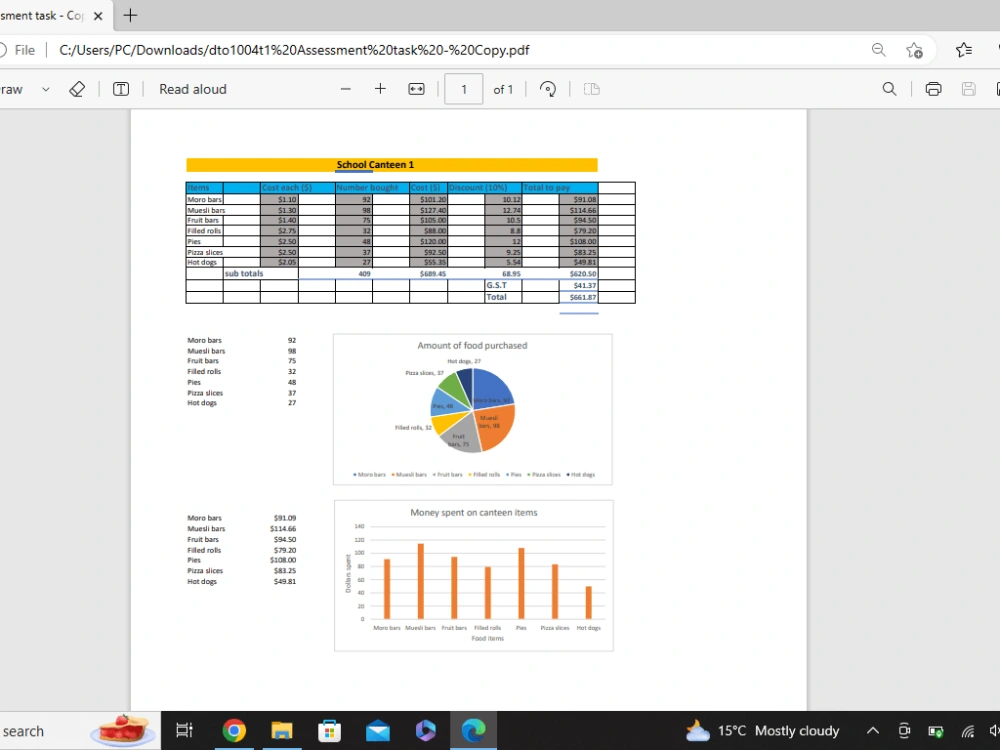The image size is (1000, 750).
Task: Zoom in on the PDF
Action: (x=380, y=89)
